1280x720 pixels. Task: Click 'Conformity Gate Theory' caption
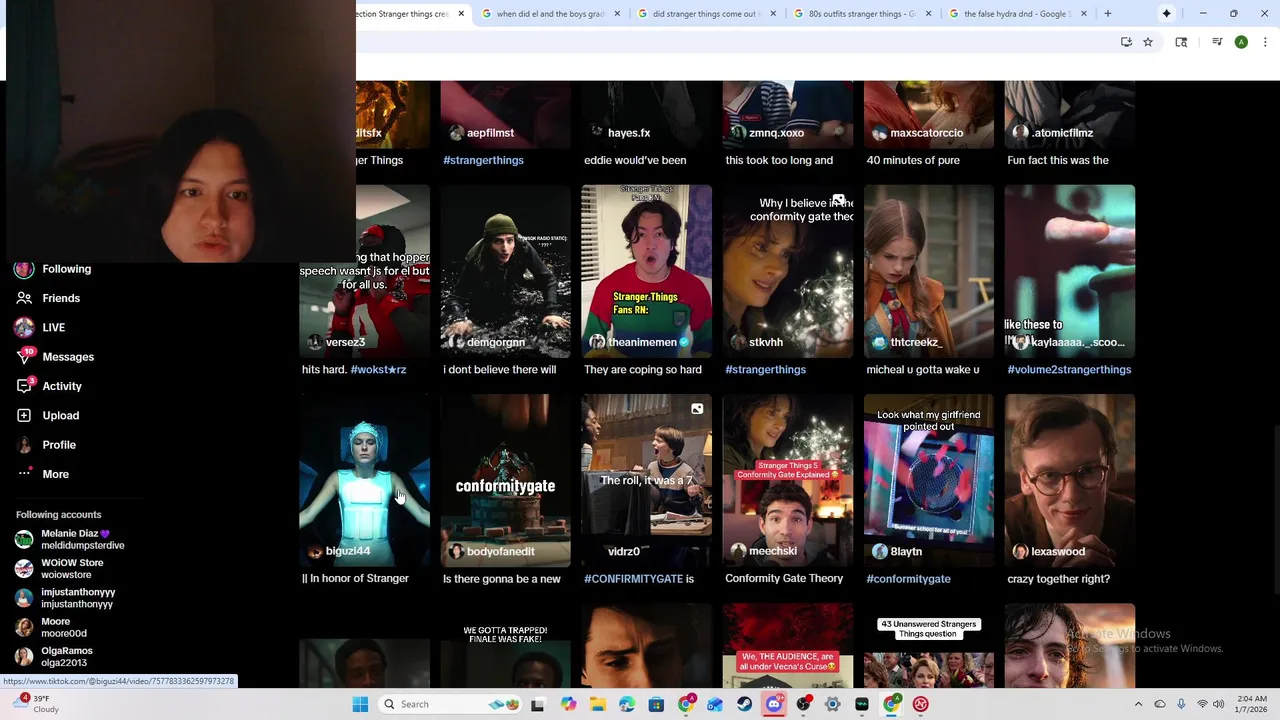point(784,579)
